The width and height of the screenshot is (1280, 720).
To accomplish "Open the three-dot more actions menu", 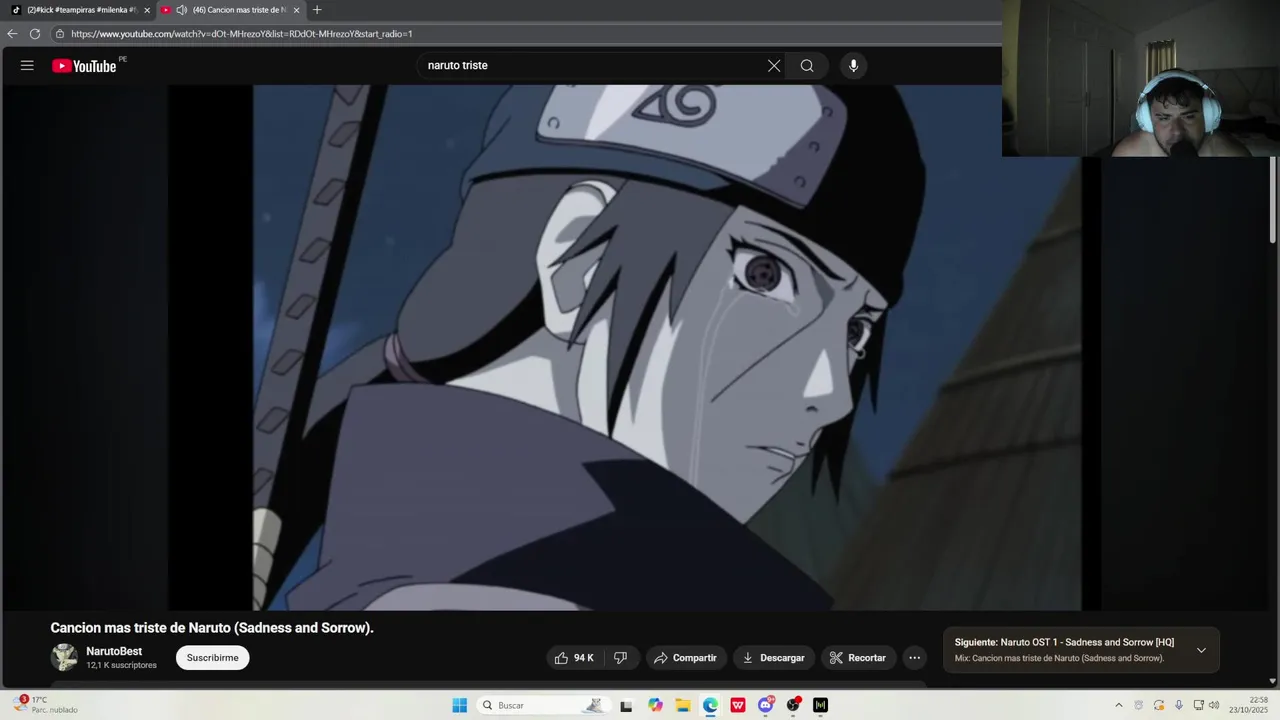I will (914, 658).
